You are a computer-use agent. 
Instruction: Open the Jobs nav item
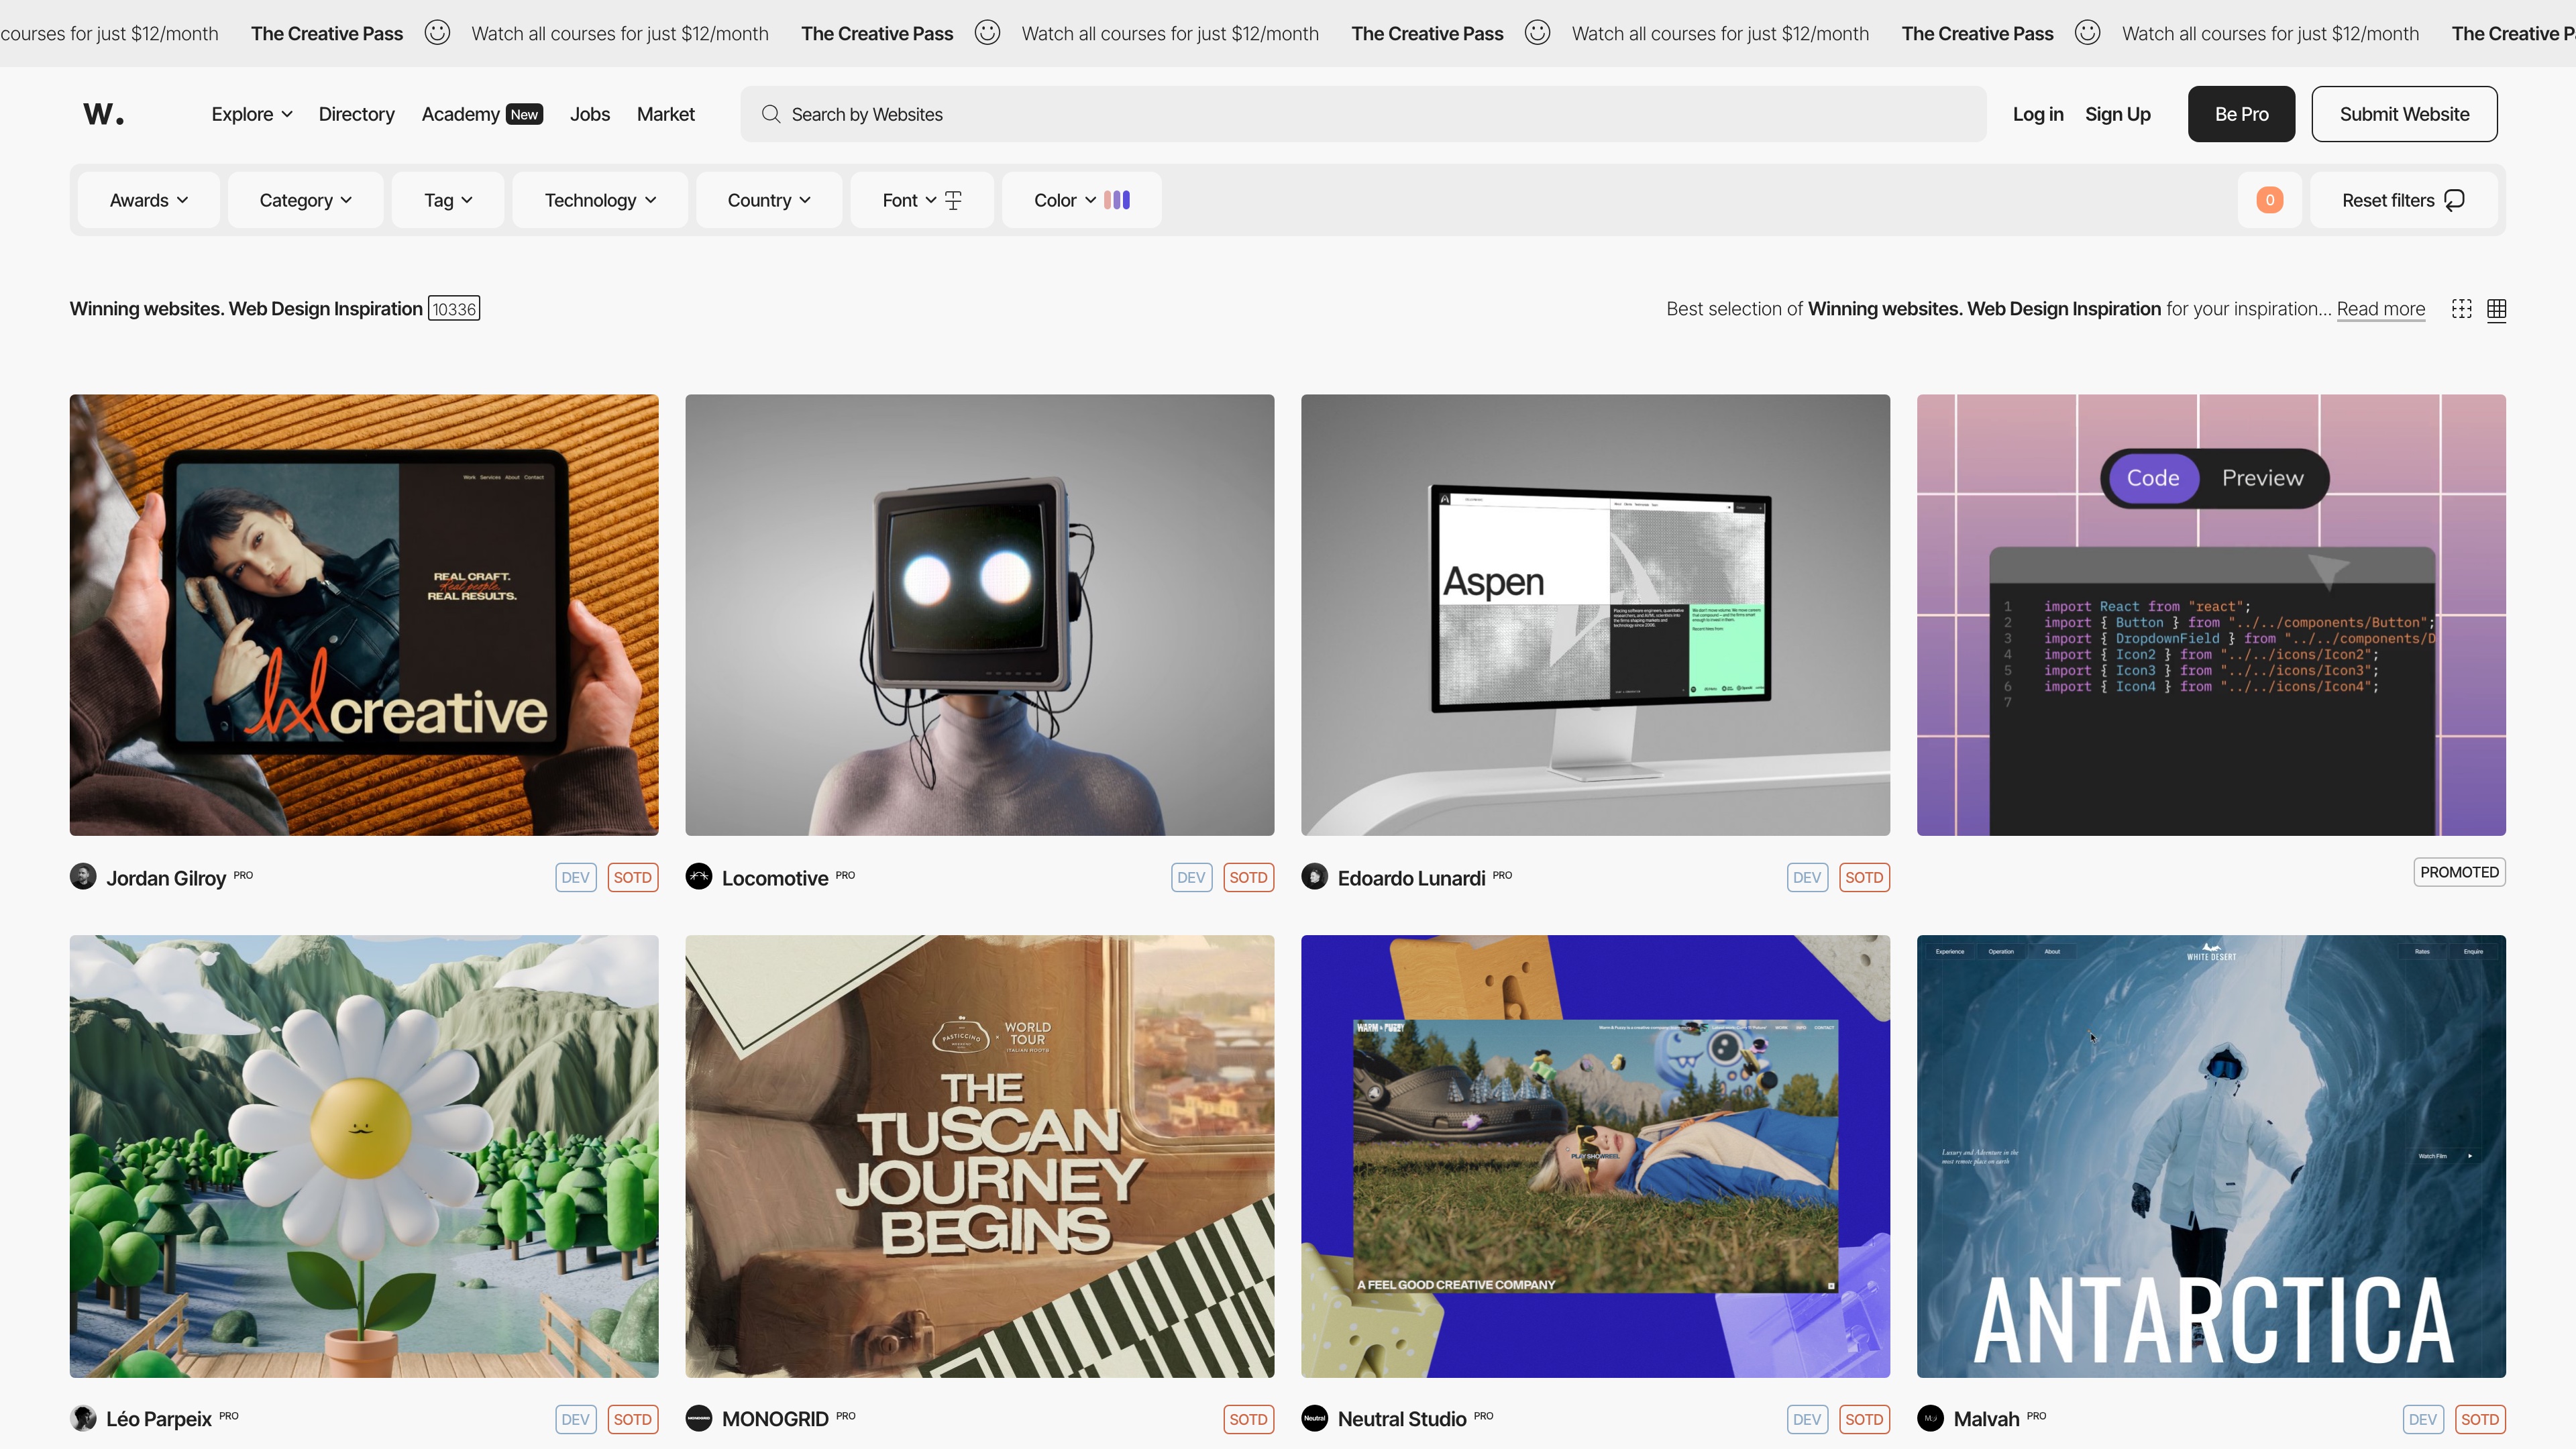[590, 114]
